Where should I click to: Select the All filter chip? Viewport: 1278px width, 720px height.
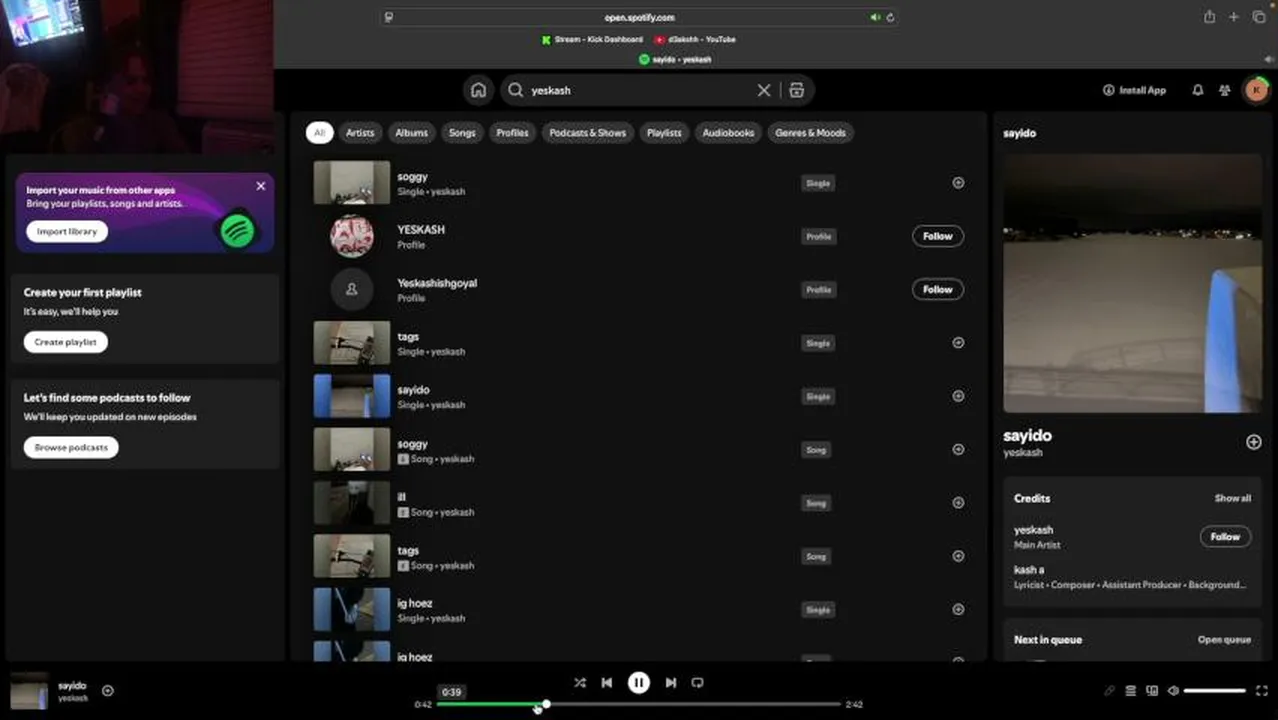pyautogui.click(x=319, y=132)
